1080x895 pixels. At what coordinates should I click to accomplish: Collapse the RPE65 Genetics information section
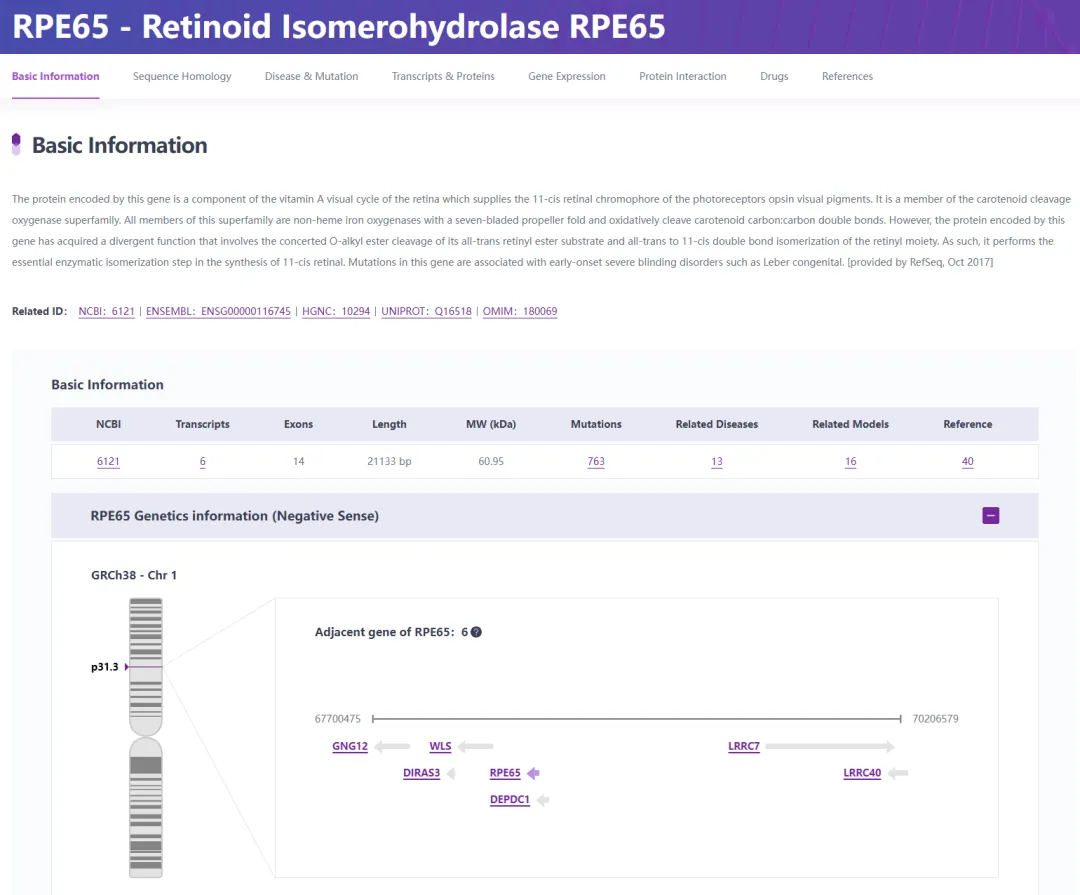[990, 516]
